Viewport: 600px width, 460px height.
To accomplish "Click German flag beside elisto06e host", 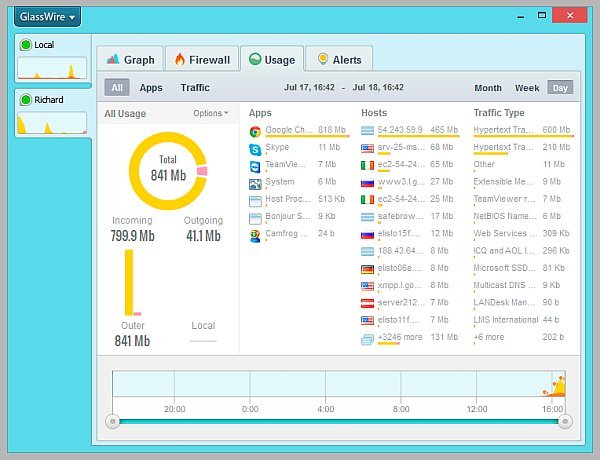I will (367, 269).
